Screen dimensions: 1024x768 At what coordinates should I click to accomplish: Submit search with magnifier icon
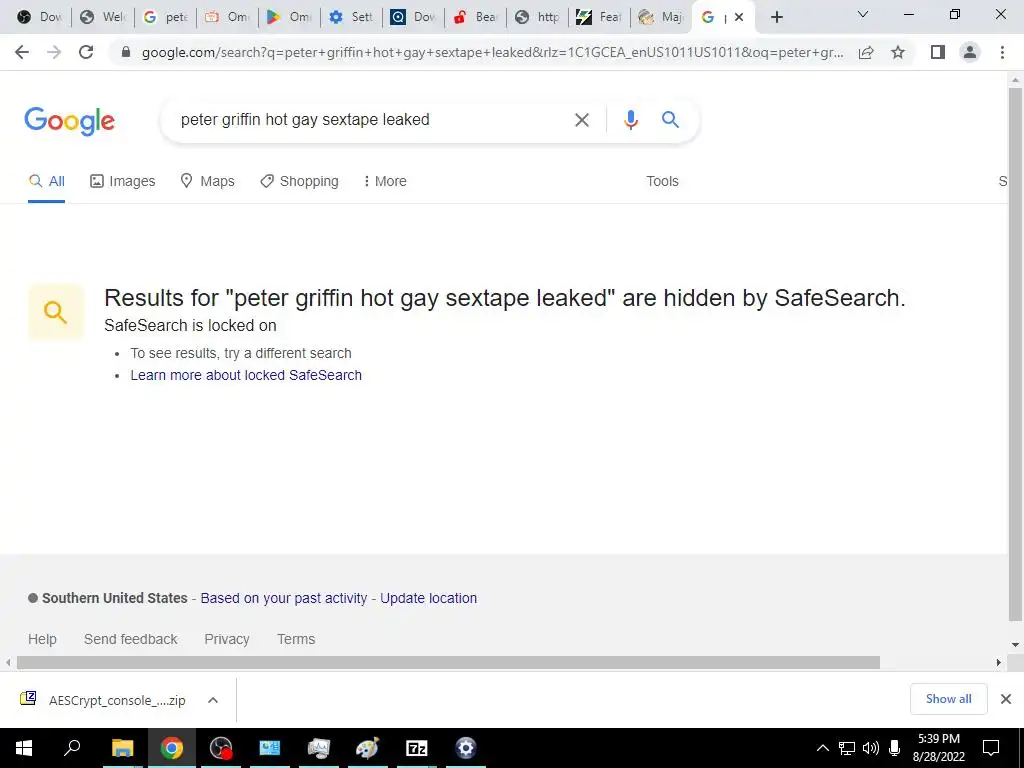coord(670,120)
